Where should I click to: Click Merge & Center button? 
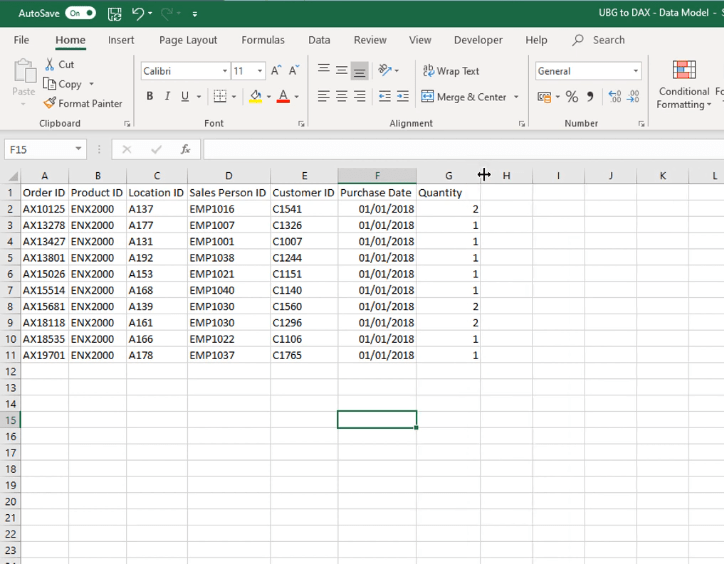pos(464,97)
